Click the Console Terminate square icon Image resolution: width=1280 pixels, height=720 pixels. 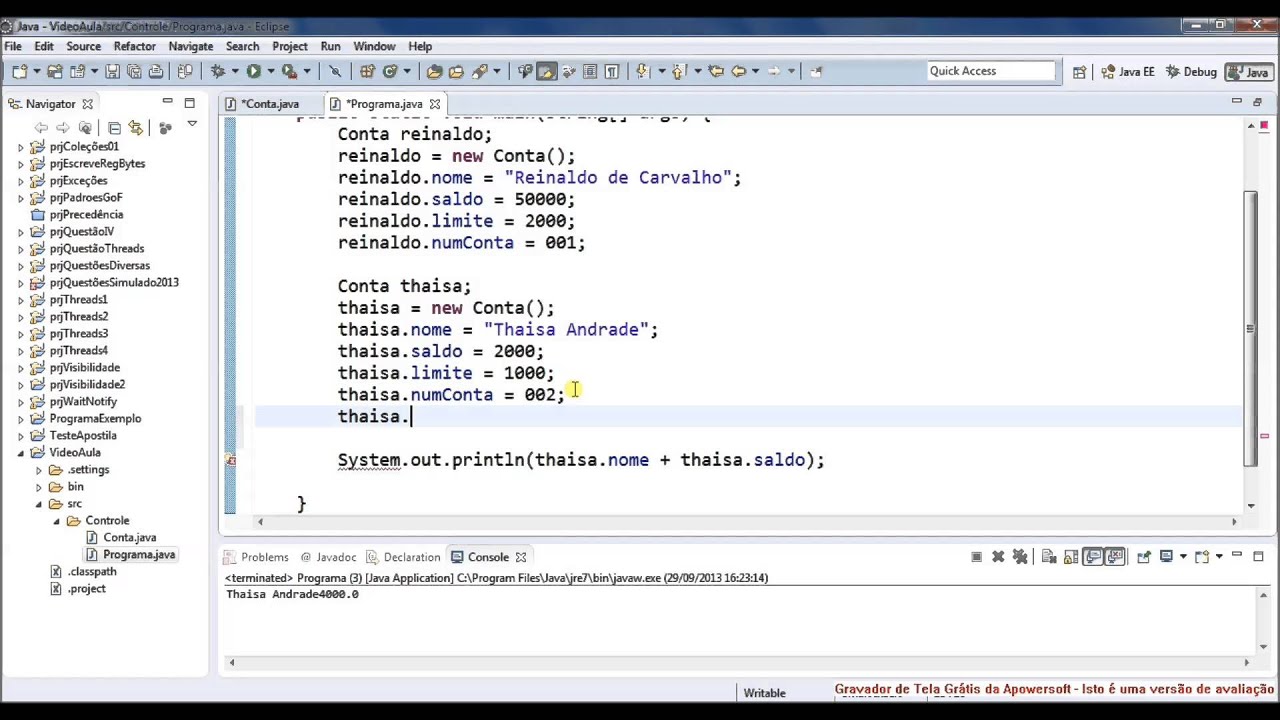point(976,557)
